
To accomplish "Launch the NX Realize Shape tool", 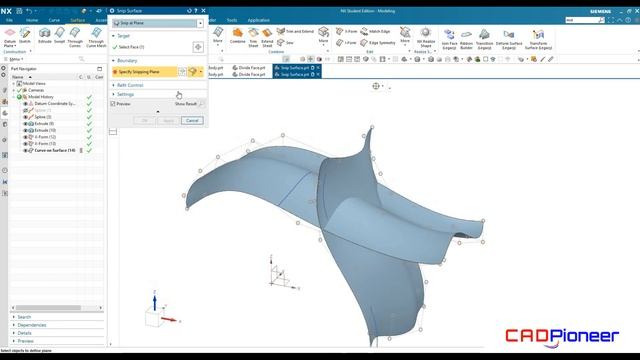I will [x=426, y=37].
